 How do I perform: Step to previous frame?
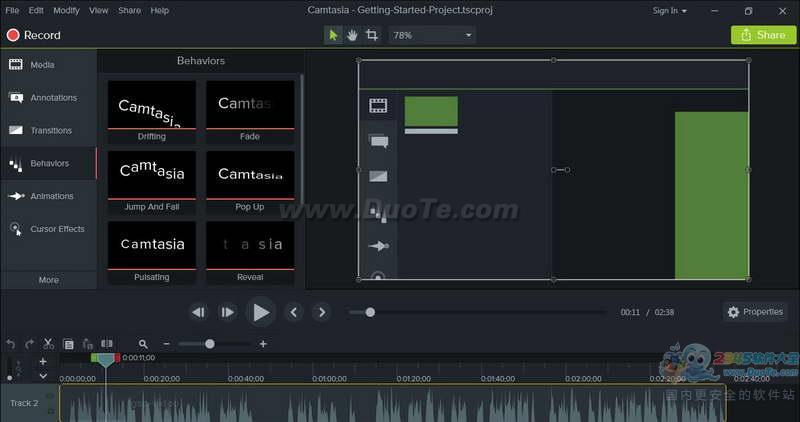[x=198, y=312]
